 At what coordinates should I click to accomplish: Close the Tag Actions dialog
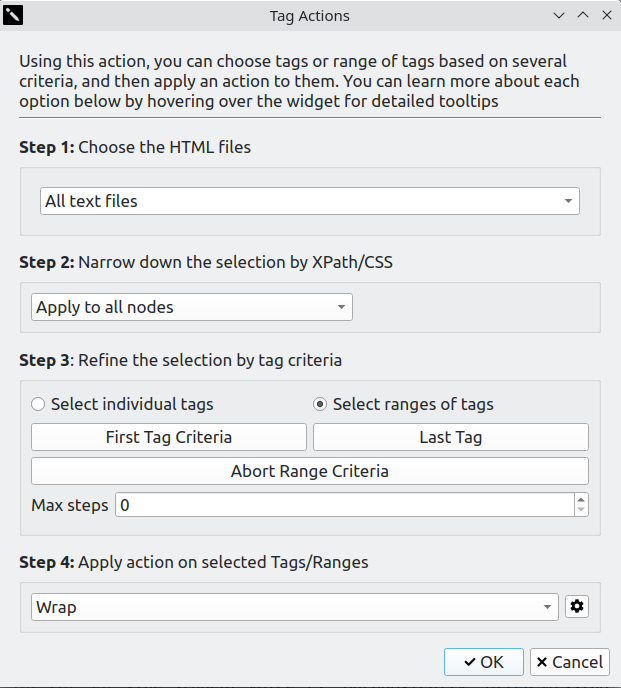606,16
